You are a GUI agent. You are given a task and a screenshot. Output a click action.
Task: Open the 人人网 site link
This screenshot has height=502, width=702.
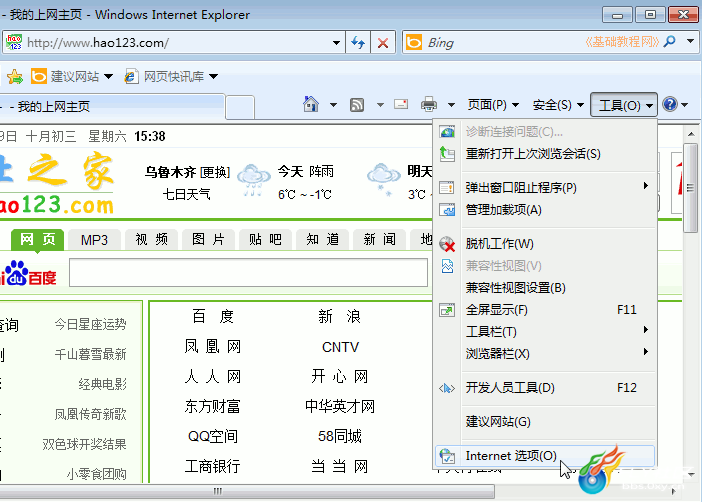pos(213,377)
